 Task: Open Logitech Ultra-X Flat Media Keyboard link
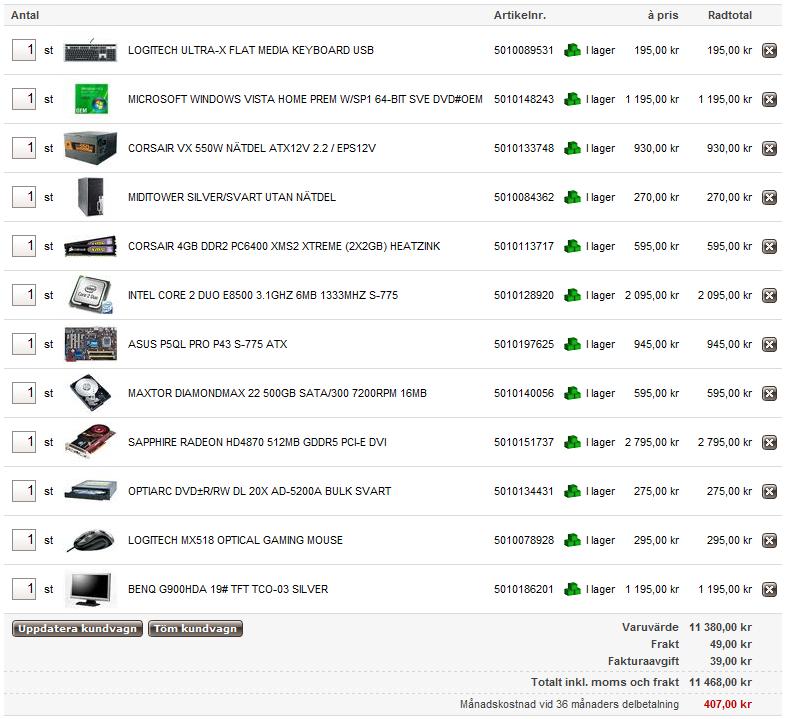(x=251, y=50)
